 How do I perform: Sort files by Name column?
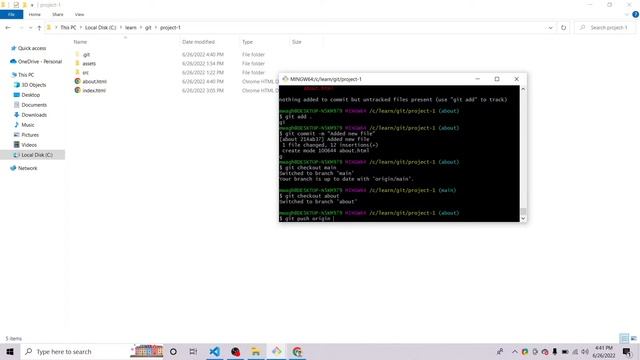80,42
